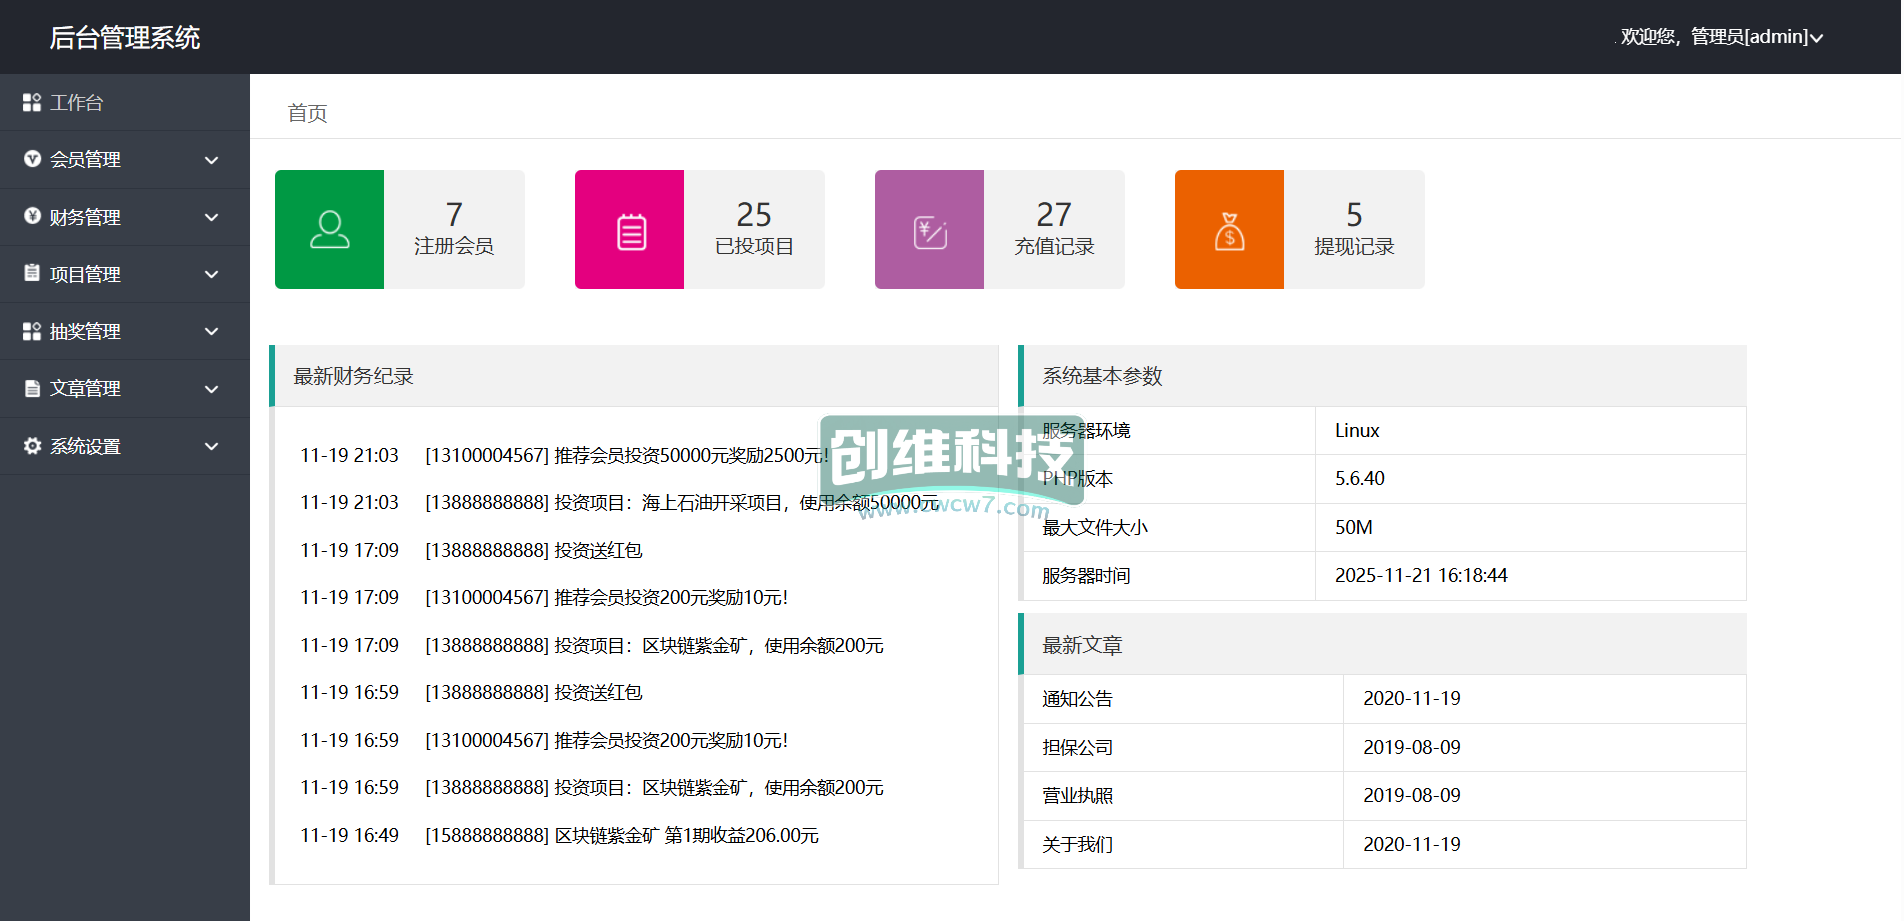
Task: Click the pink invested projects clipboard icon
Action: tap(630, 231)
